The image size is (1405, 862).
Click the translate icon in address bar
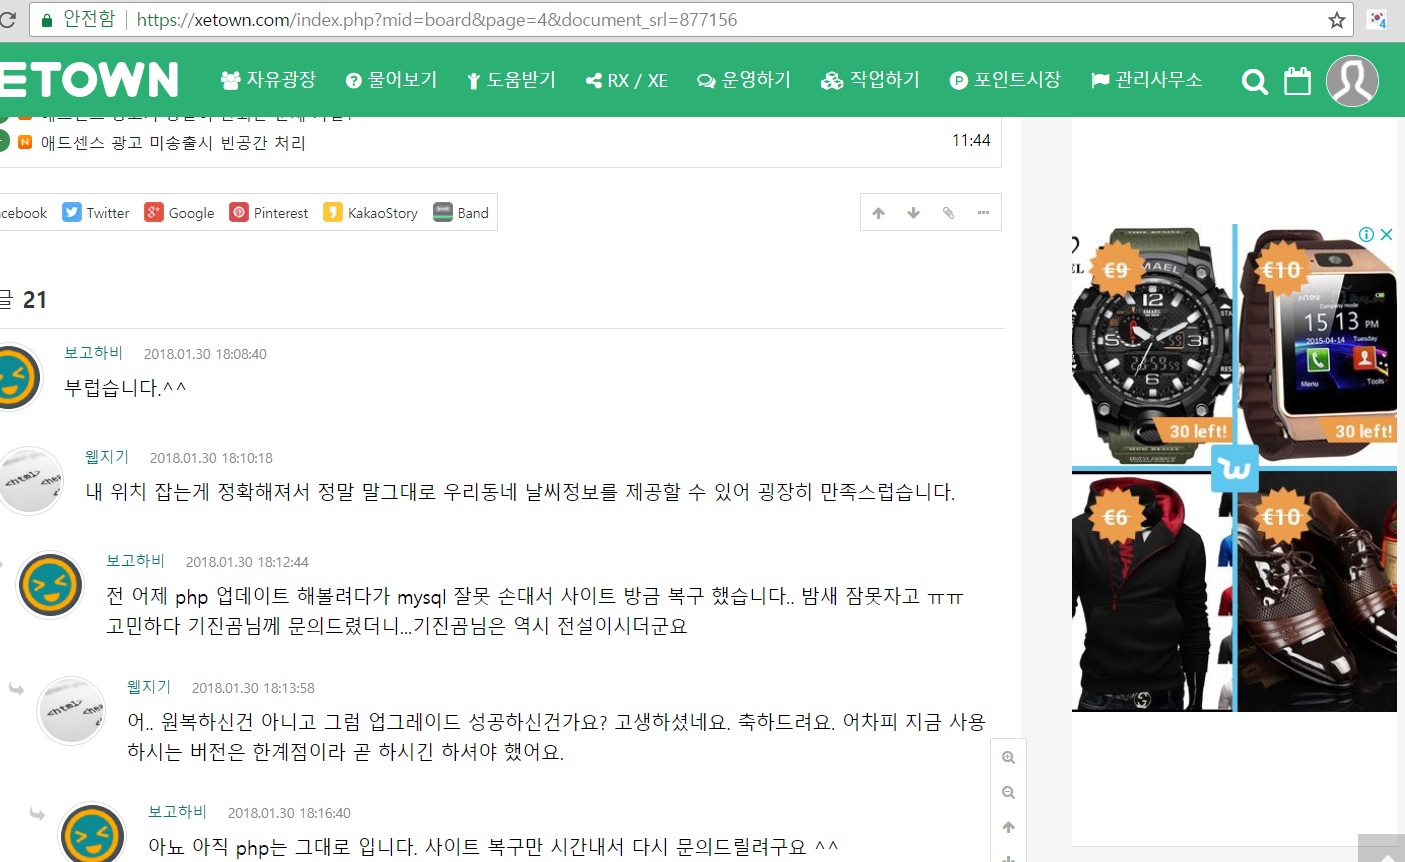point(1378,20)
